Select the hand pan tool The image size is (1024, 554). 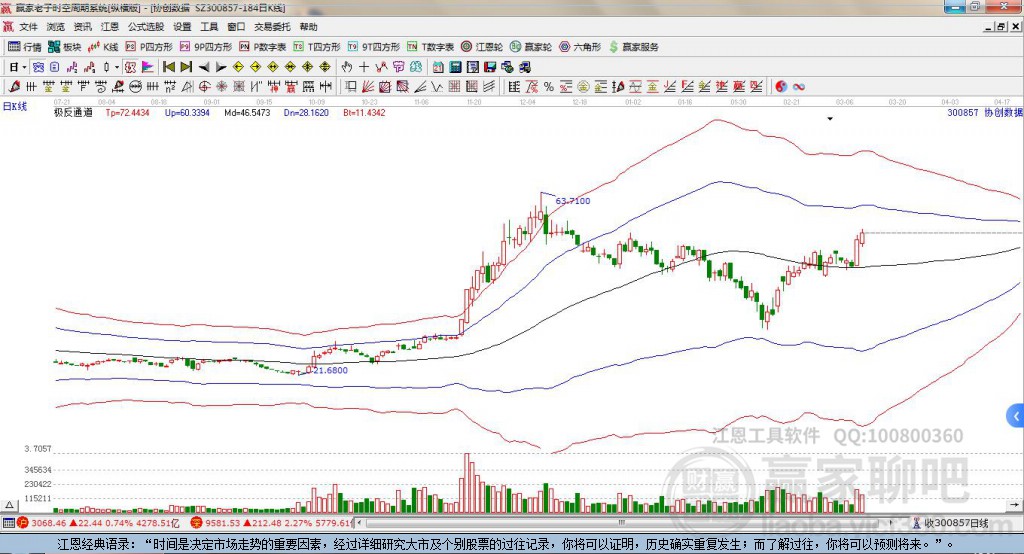click(x=347, y=67)
